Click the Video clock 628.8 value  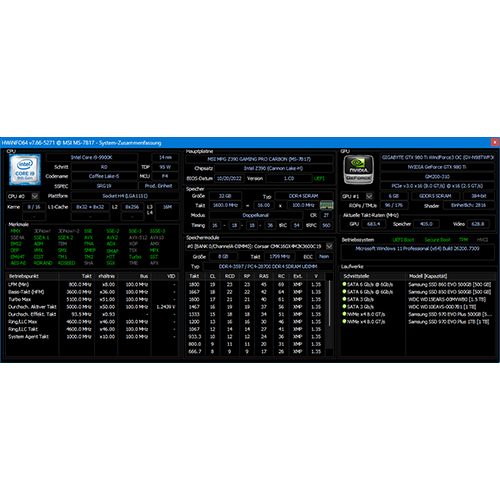[478, 224]
